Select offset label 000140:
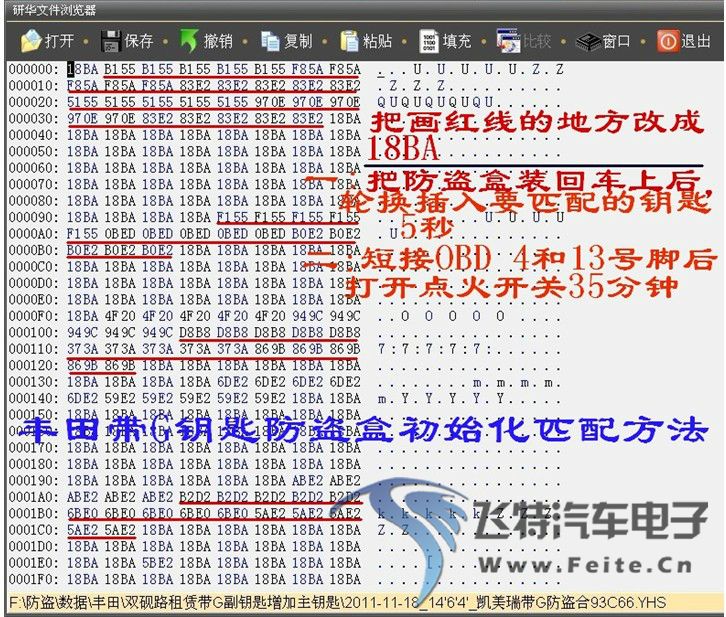Screen dimensions: 726x617 [34, 399]
